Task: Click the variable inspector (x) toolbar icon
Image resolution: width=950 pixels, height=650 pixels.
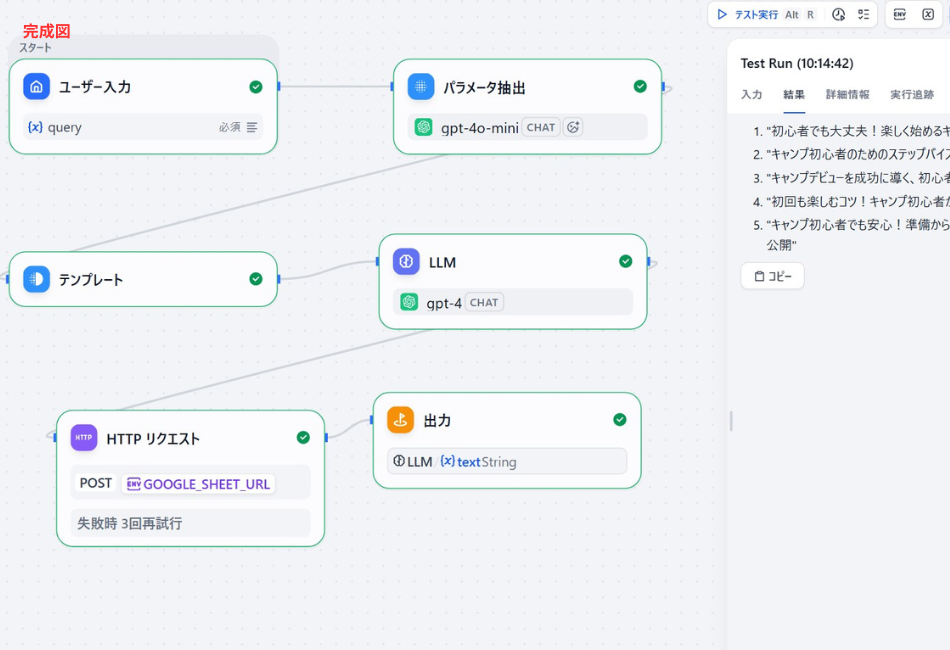Action: [x=928, y=15]
